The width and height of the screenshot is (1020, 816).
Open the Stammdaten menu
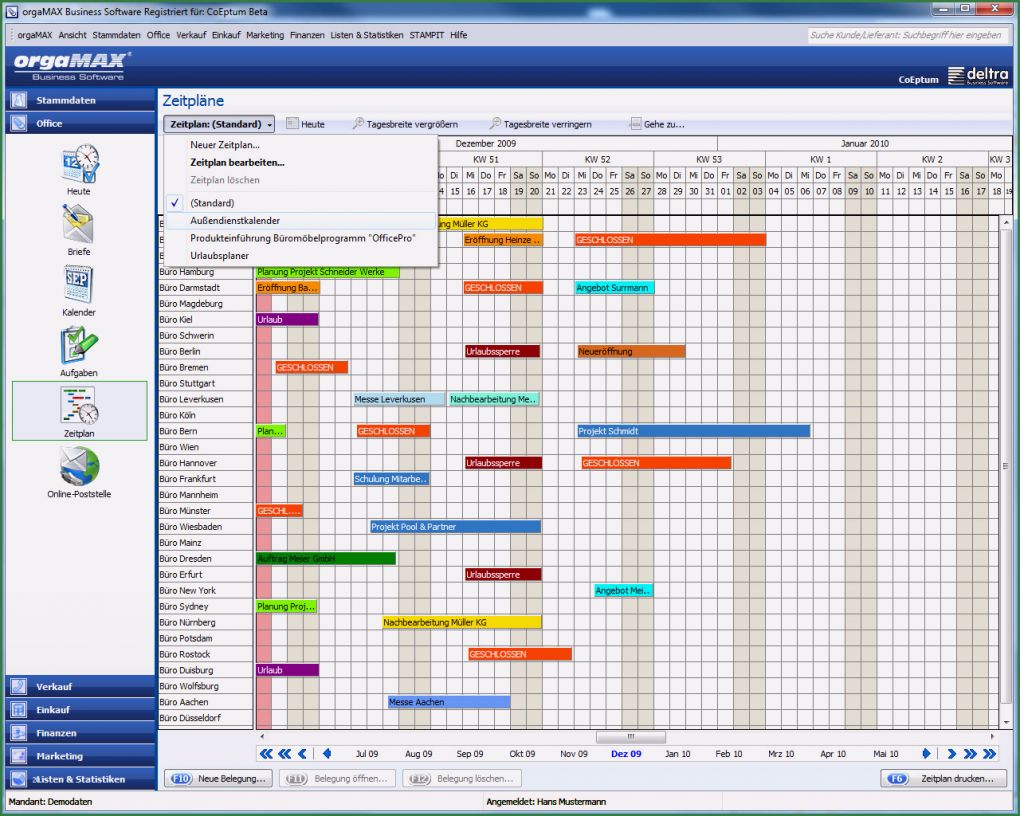[x=113, y=33]
